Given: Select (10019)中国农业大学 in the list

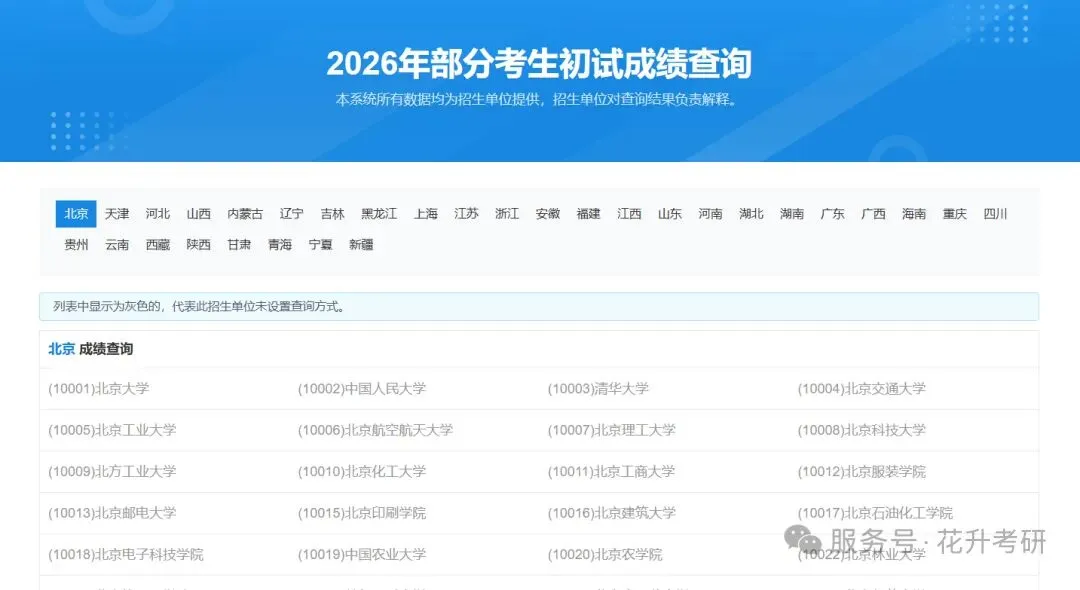Looking at the screenshot, I should click(x=362, y=554).
